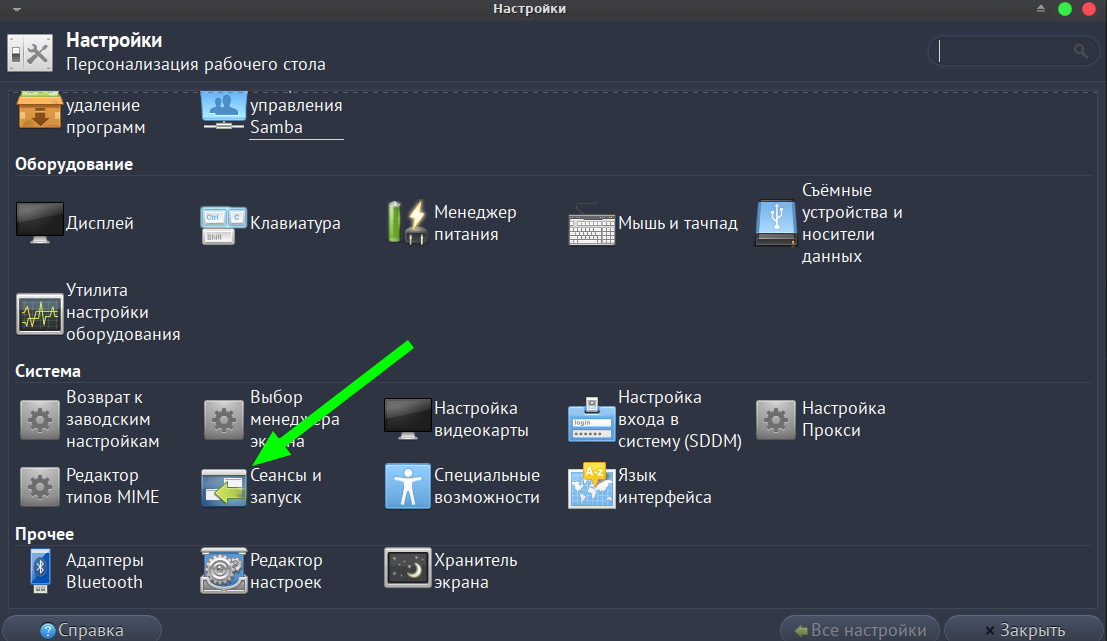Open the Мышь и тачпад icon

592,224
